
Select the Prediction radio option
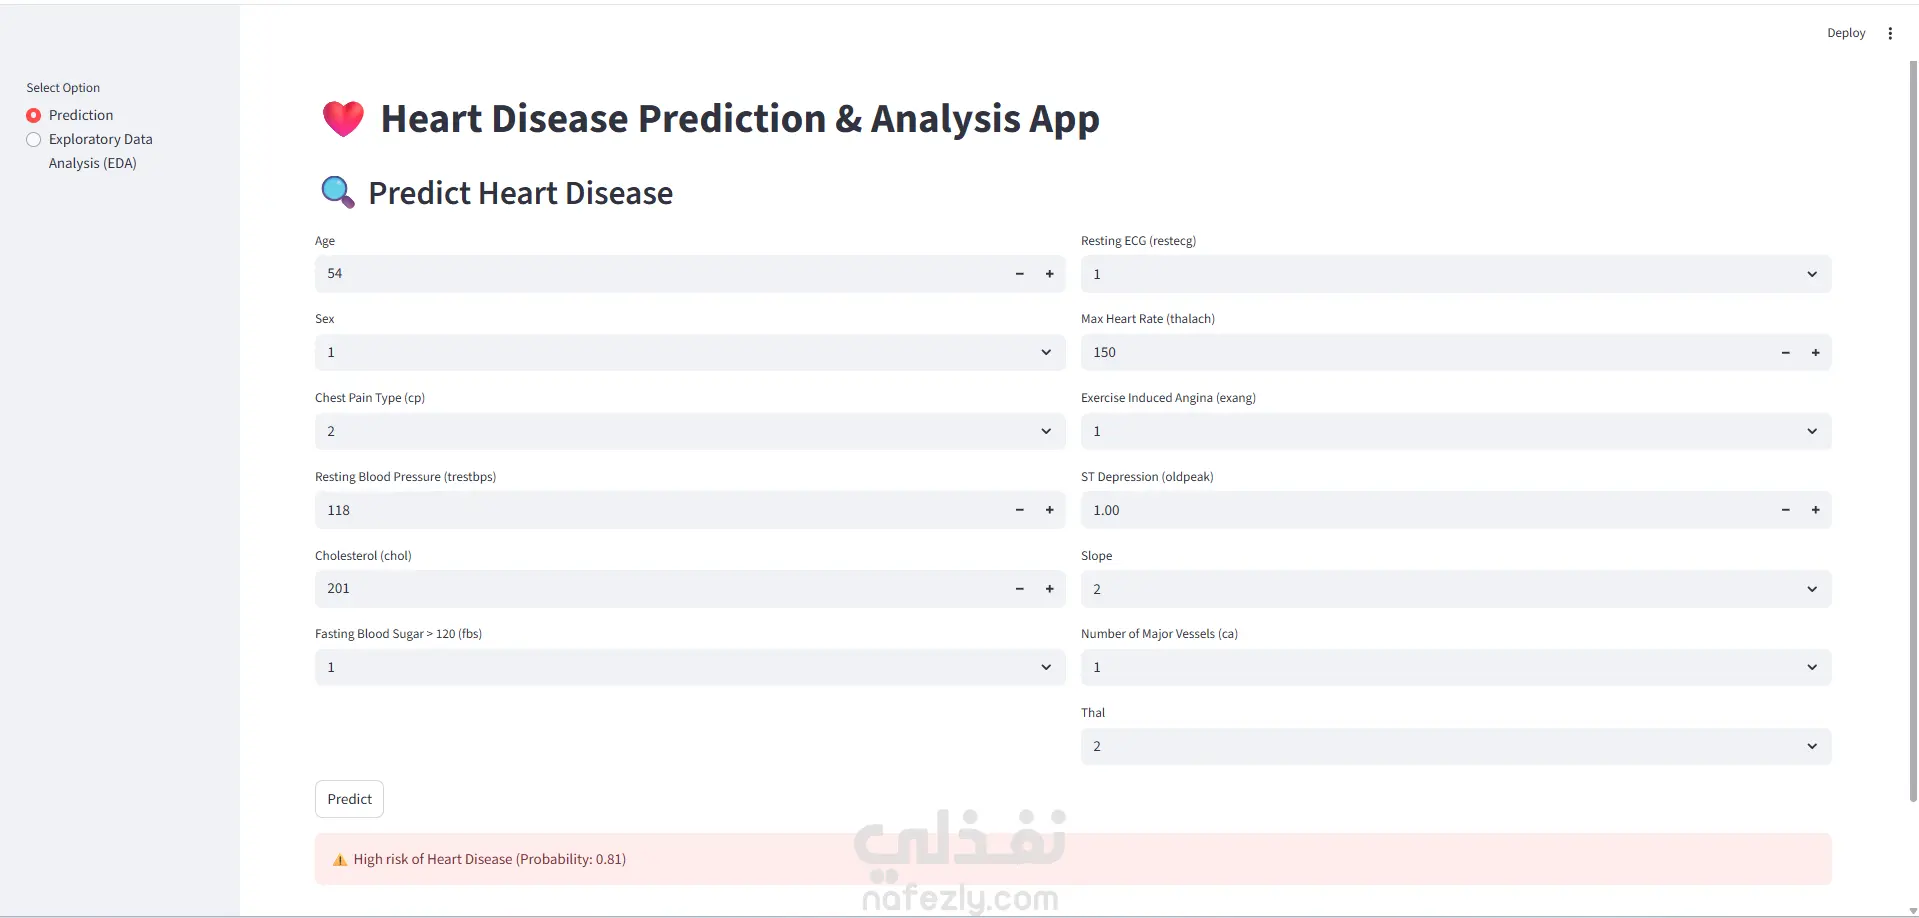click(x=34, y=115)
